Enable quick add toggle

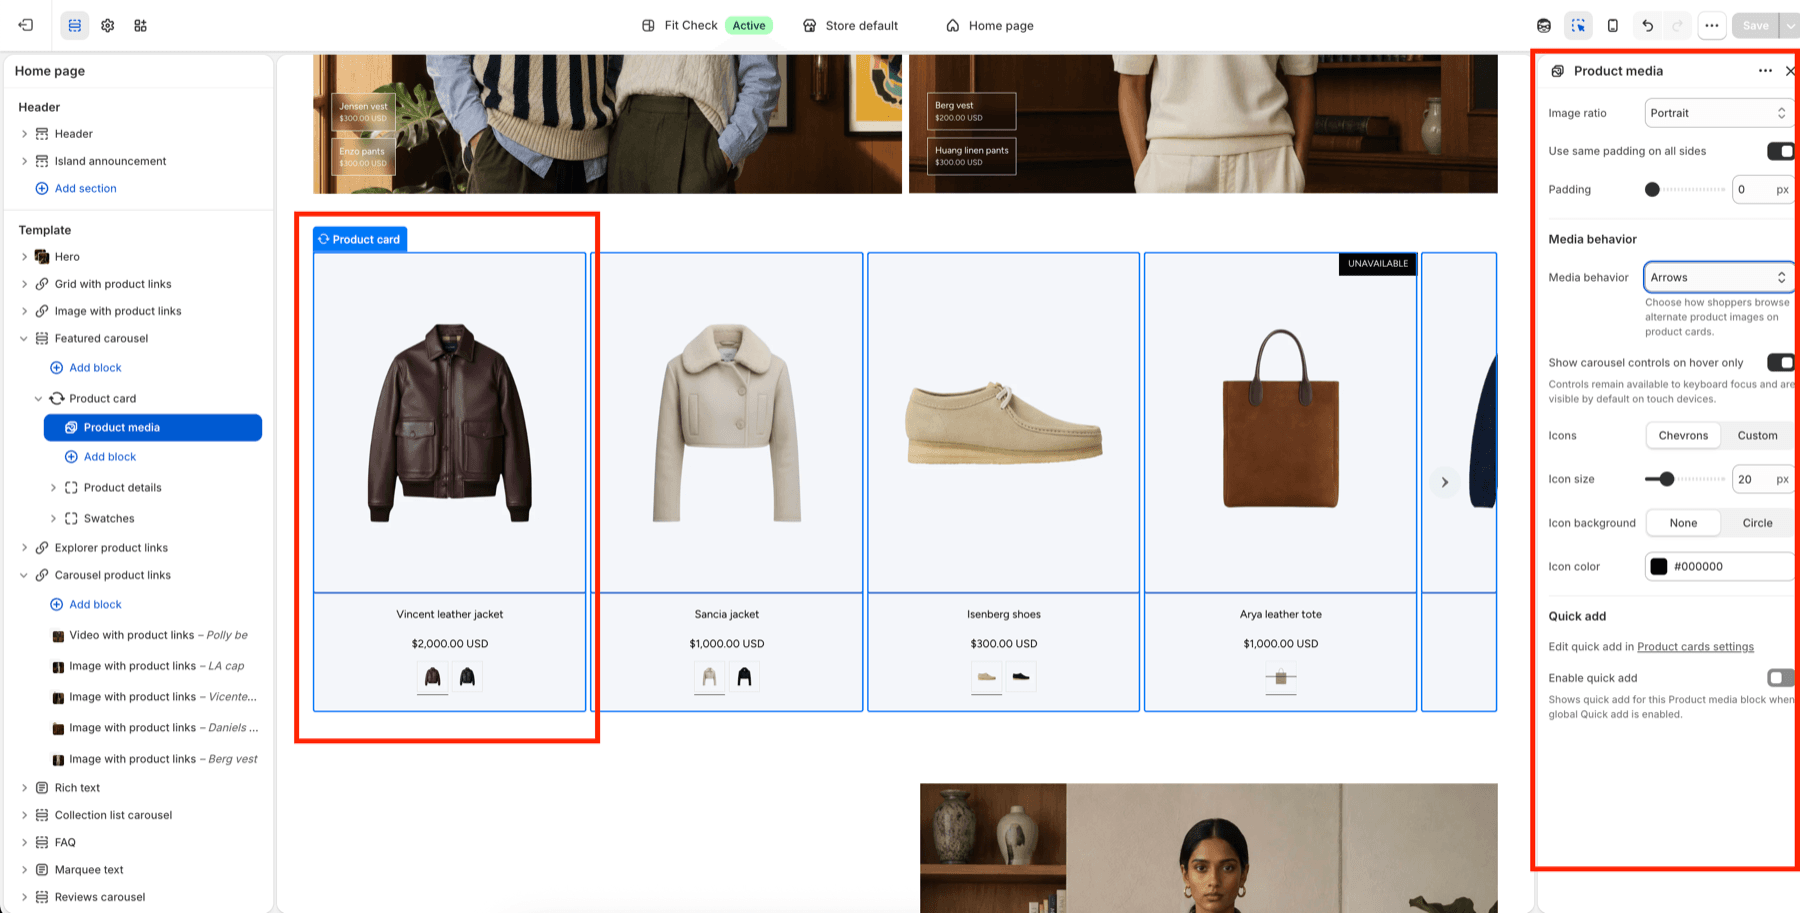(1780, 678)
